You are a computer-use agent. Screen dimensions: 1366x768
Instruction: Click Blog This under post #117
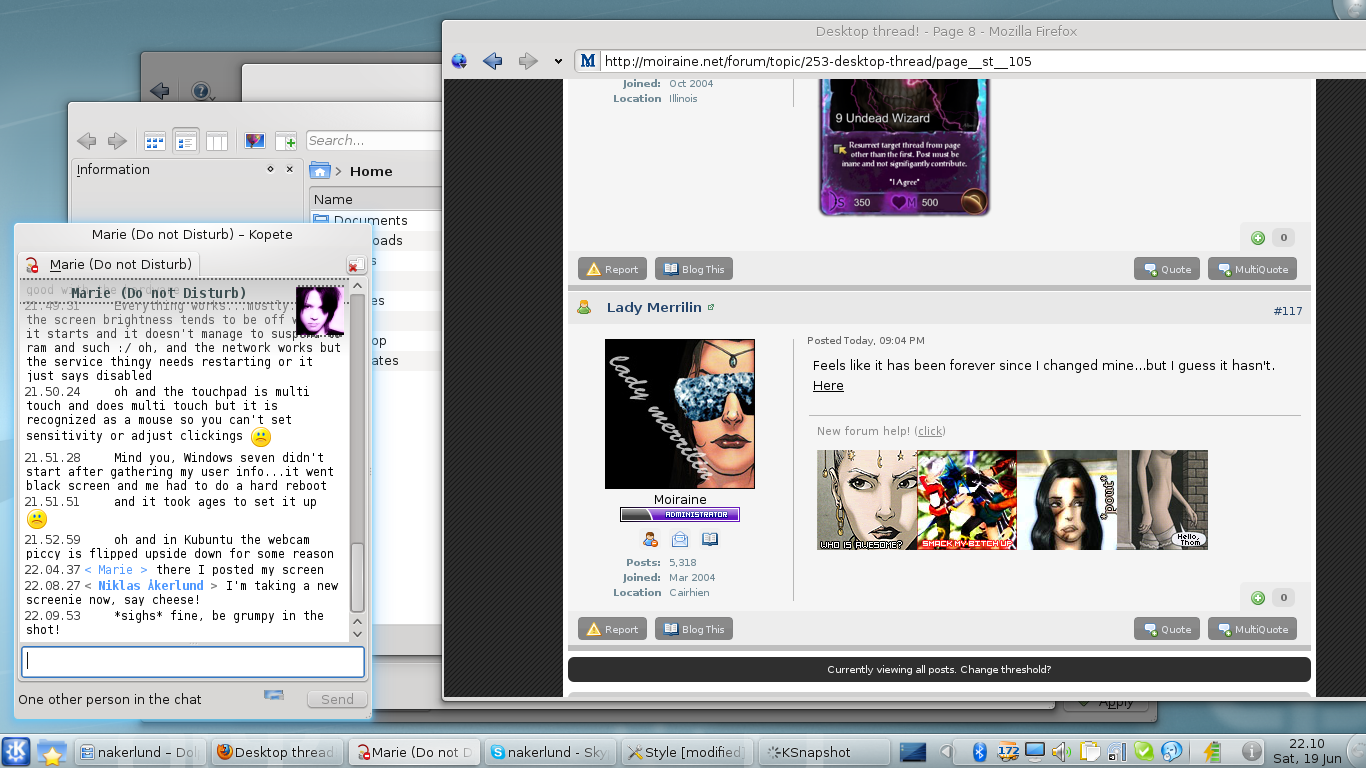tap(694, 629)
